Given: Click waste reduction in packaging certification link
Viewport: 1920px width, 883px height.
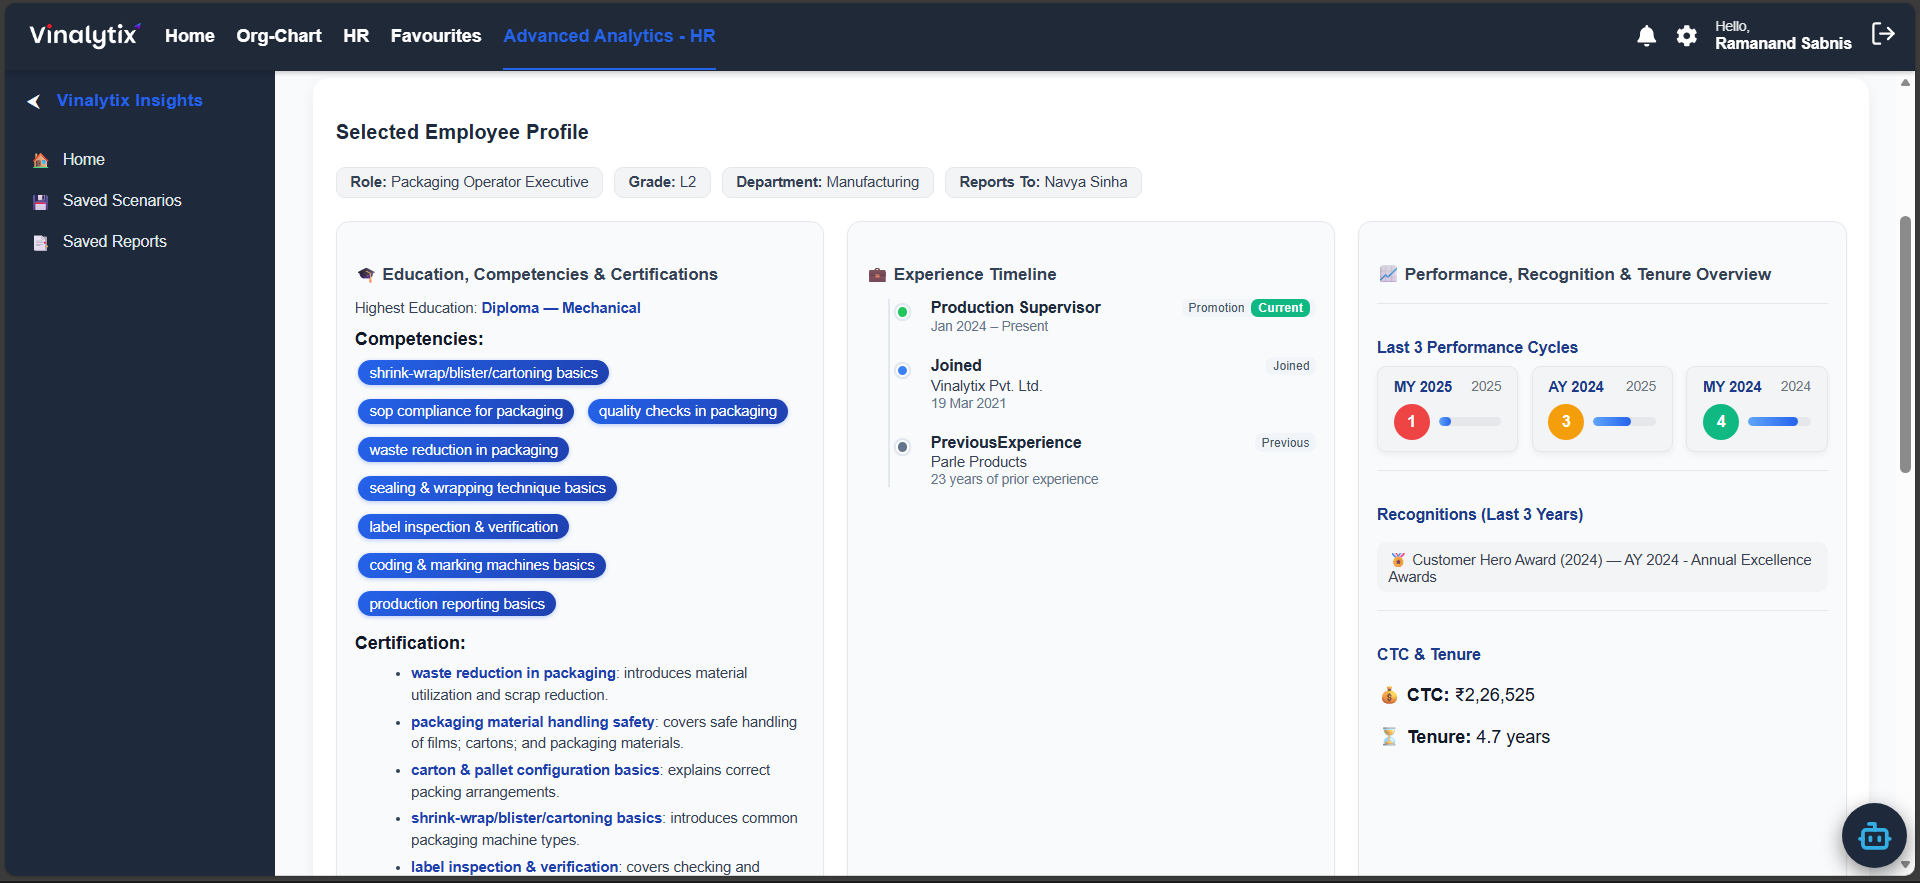Looking at the screenshot, I should (x=513, y=673).
